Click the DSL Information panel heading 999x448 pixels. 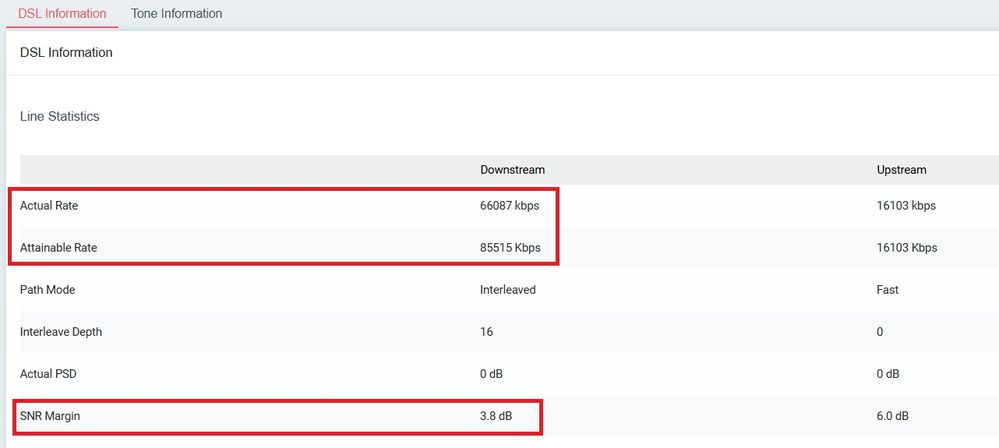(66, 52)
